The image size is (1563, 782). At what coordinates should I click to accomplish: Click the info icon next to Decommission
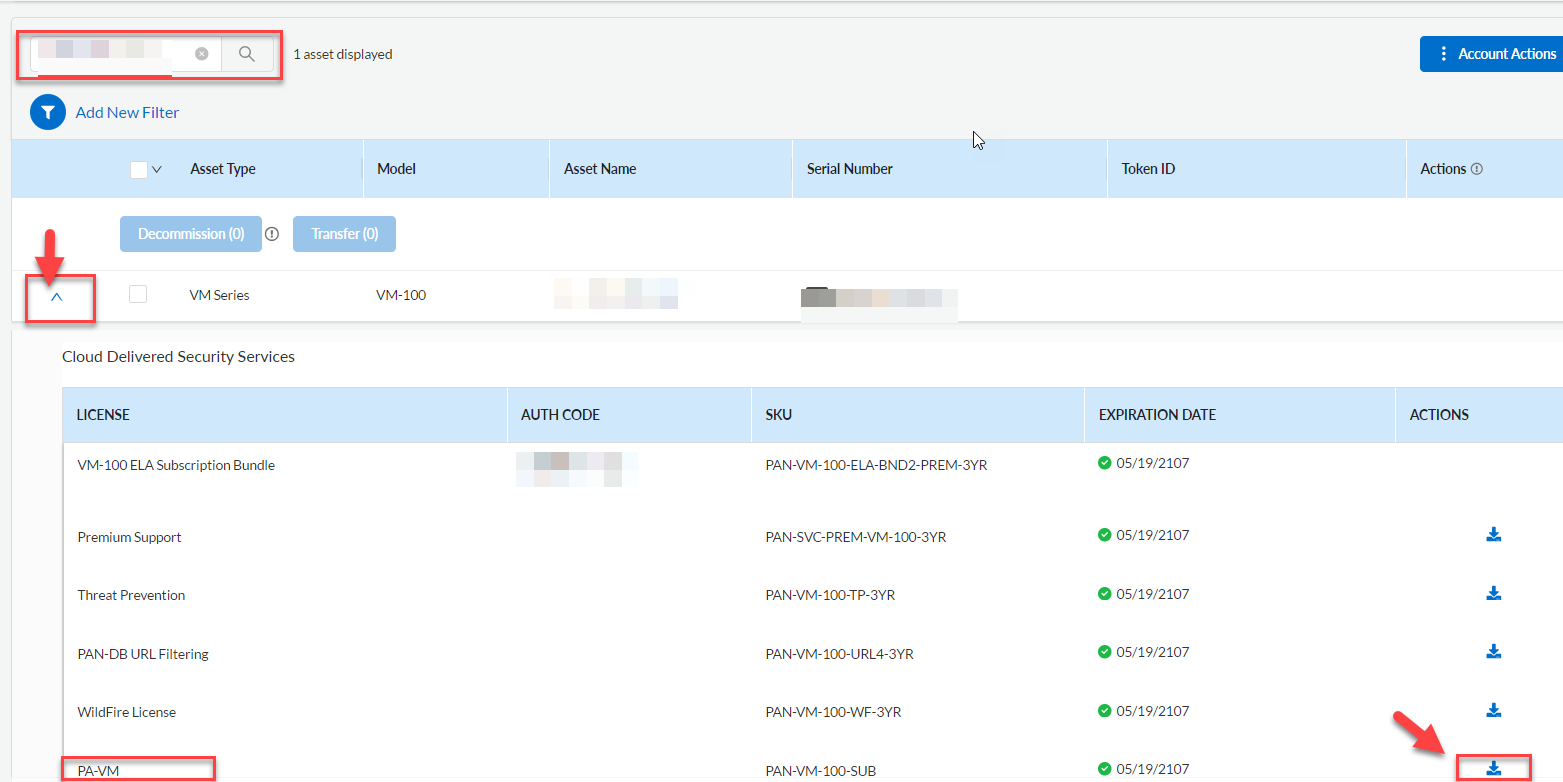(x=272, y=234)
